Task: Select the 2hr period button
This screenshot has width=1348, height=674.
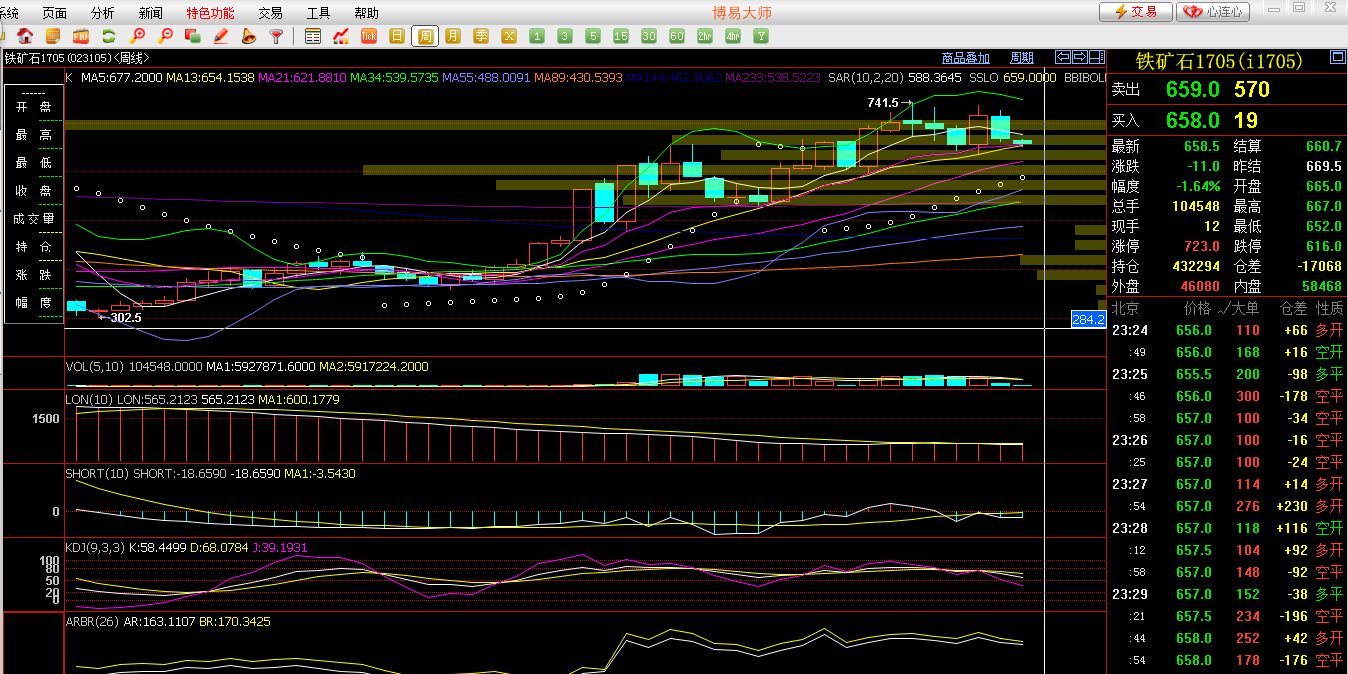Action: tap(705, 36)
